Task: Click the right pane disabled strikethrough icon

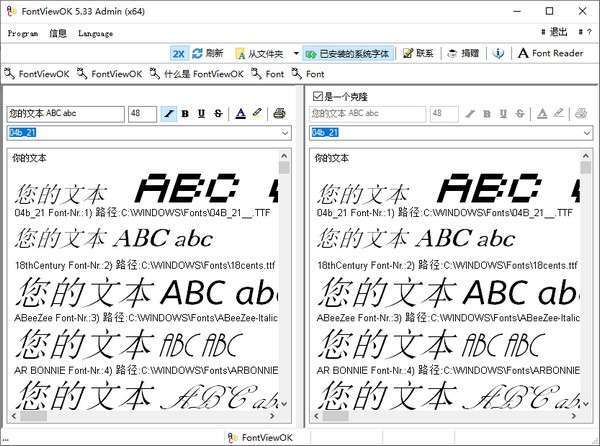Action: 520,114
